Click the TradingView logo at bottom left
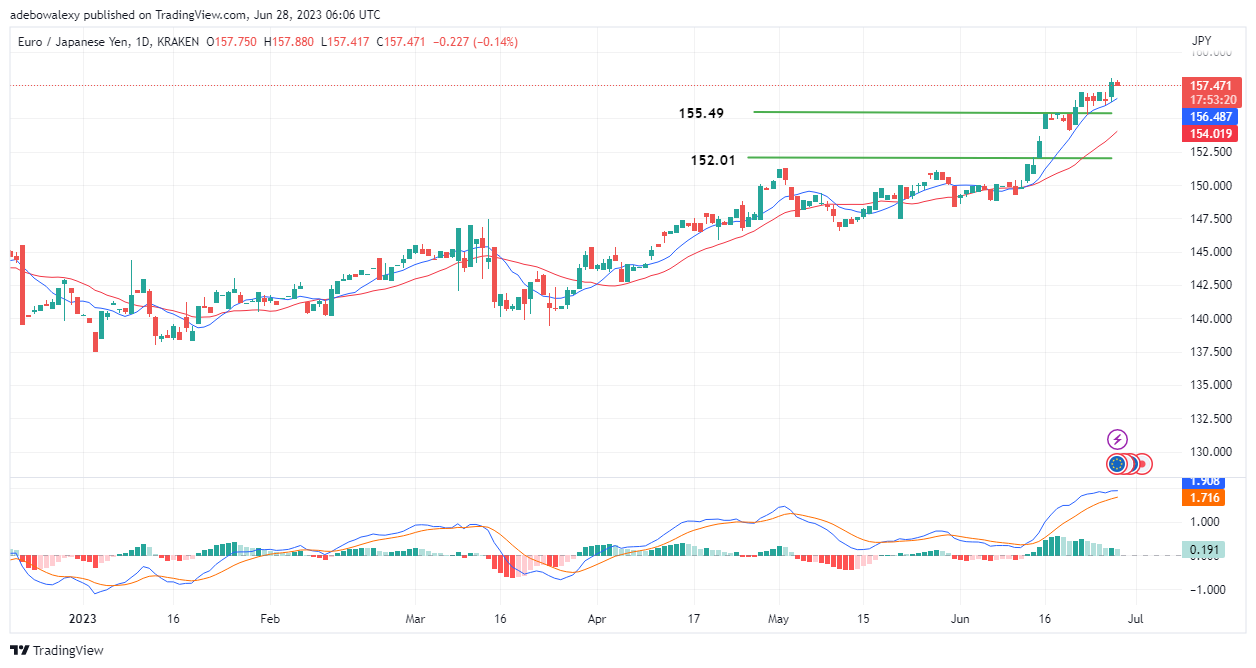The image size is (1256, 668). pos(57,650)
